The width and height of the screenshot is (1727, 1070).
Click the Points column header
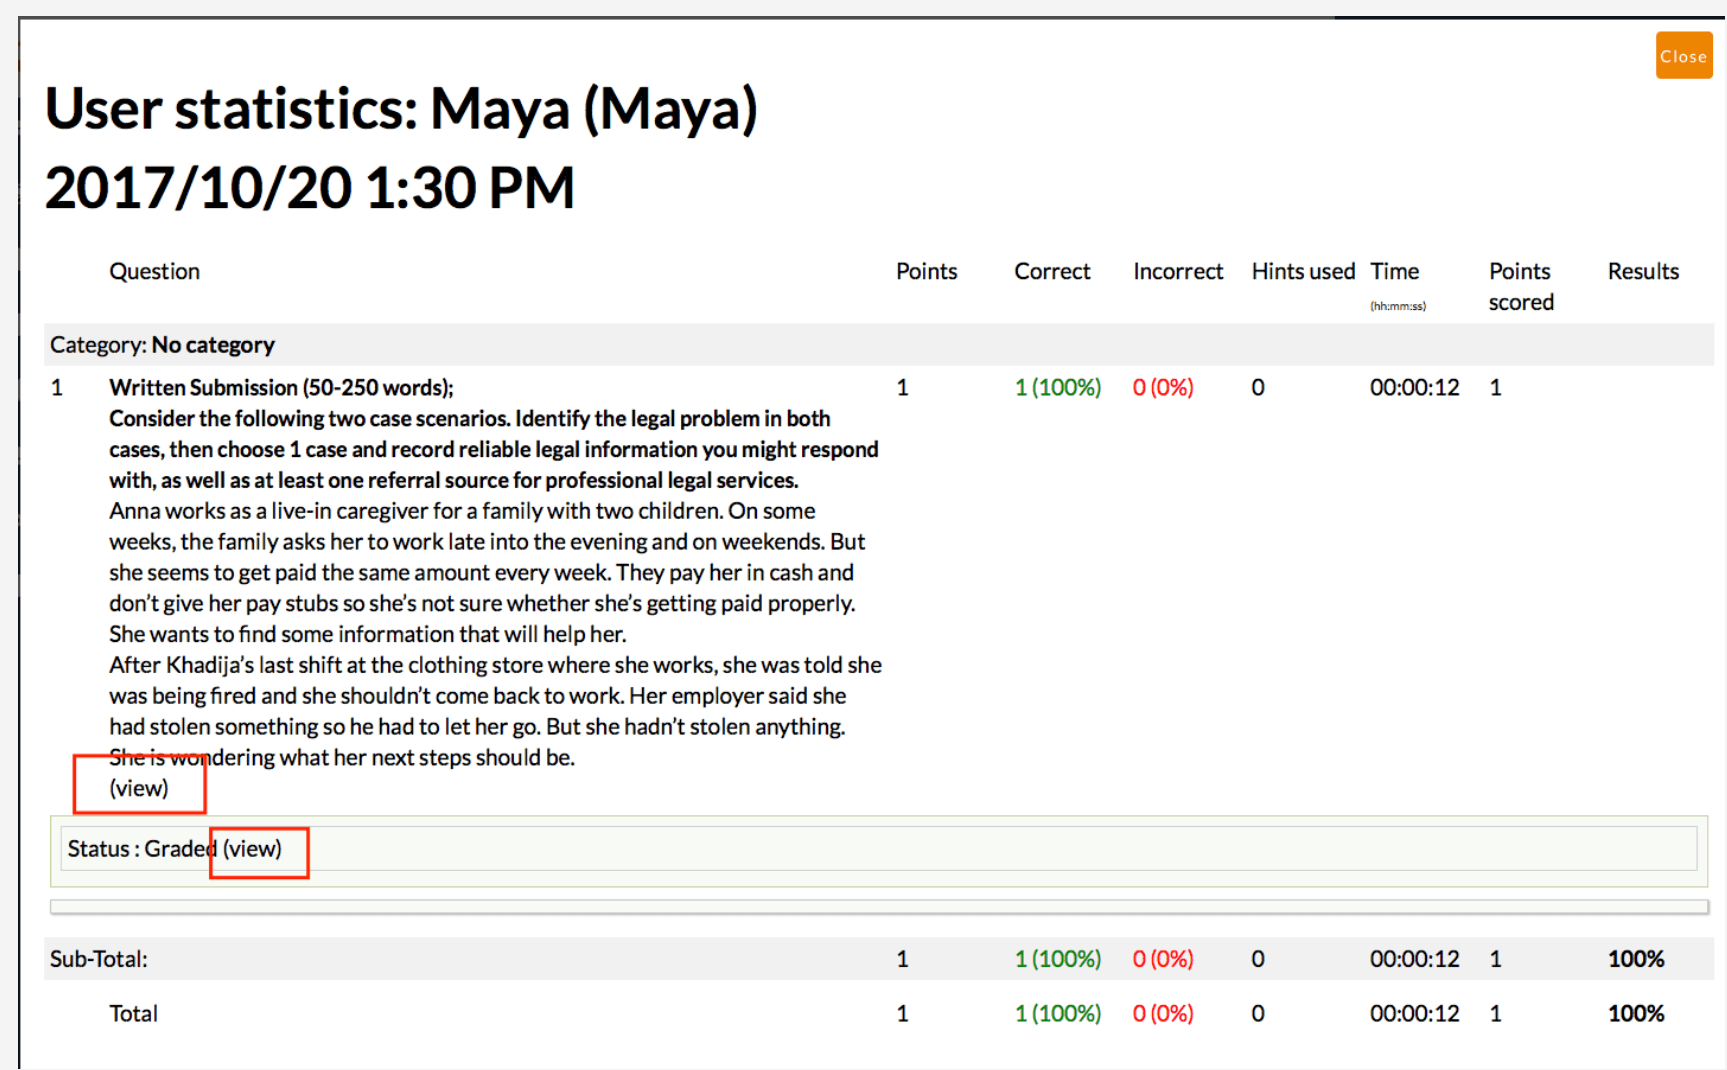point(926,271)
